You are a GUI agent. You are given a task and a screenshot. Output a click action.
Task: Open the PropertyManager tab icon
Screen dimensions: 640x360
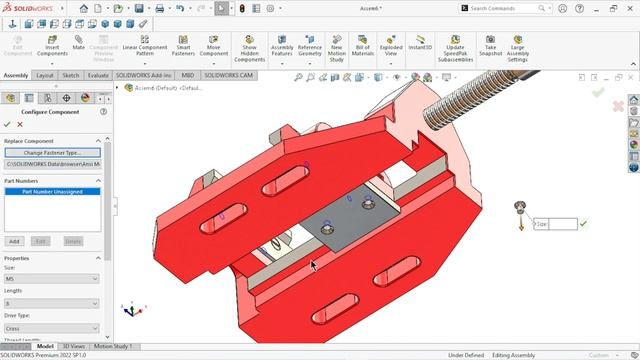pyautogui.click(x=29, y=98)
